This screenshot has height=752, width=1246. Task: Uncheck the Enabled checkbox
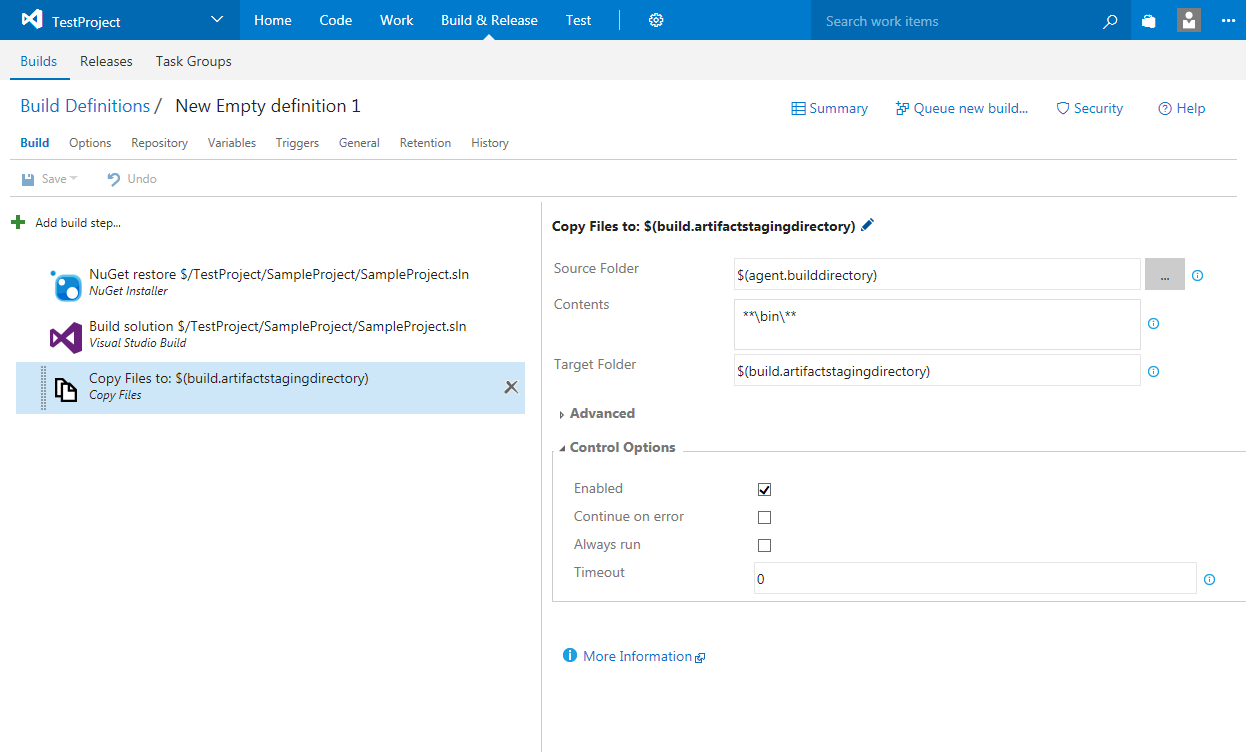(x=765, y=490)
